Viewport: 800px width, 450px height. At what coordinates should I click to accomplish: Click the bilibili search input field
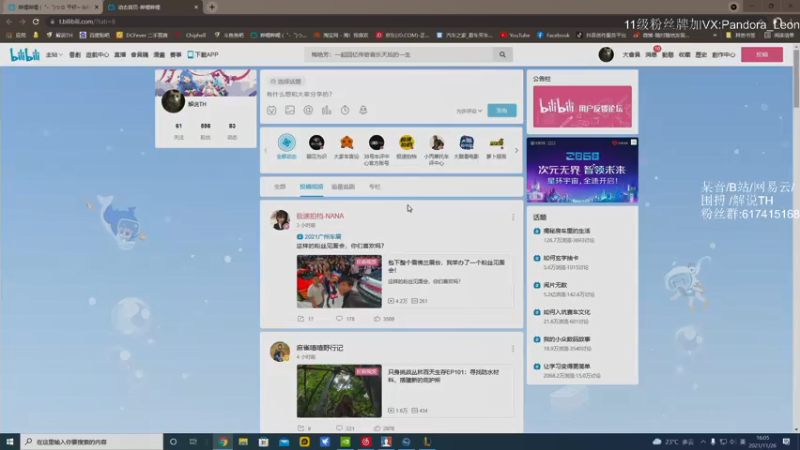tap(399, 55)
